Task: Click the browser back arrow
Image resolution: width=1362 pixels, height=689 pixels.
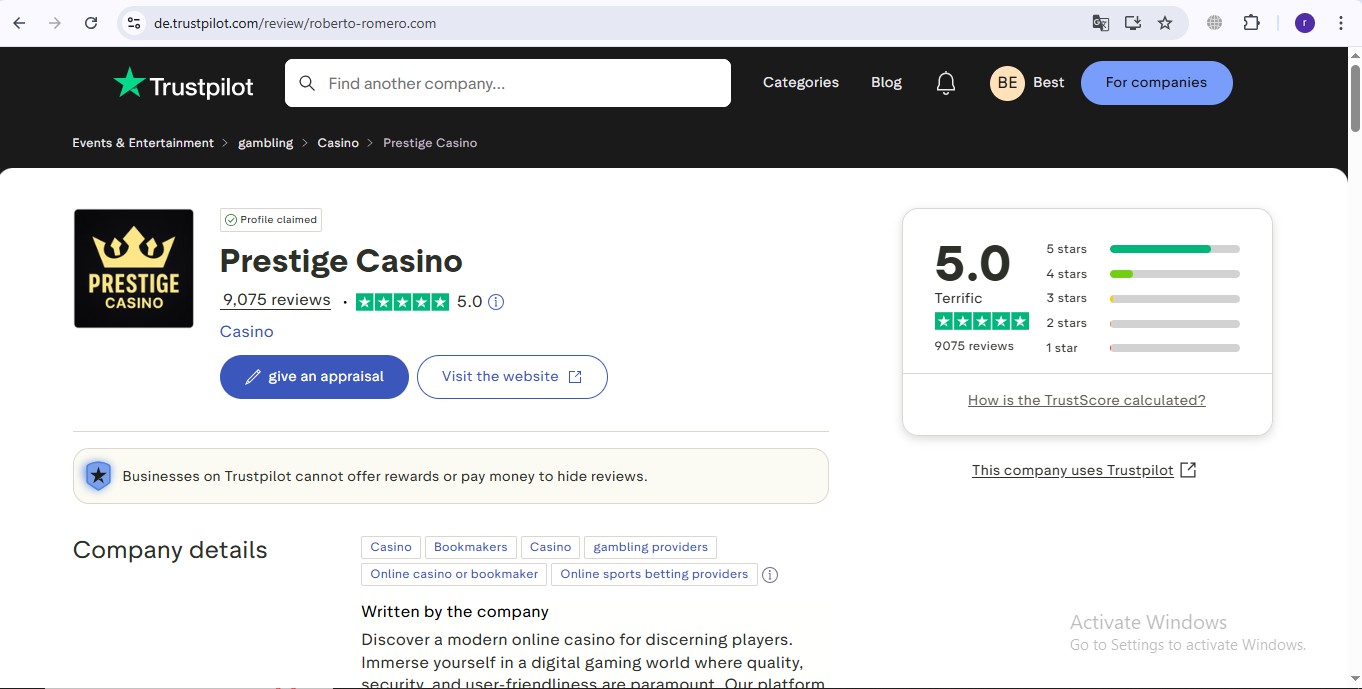Action: coord(19,23)
